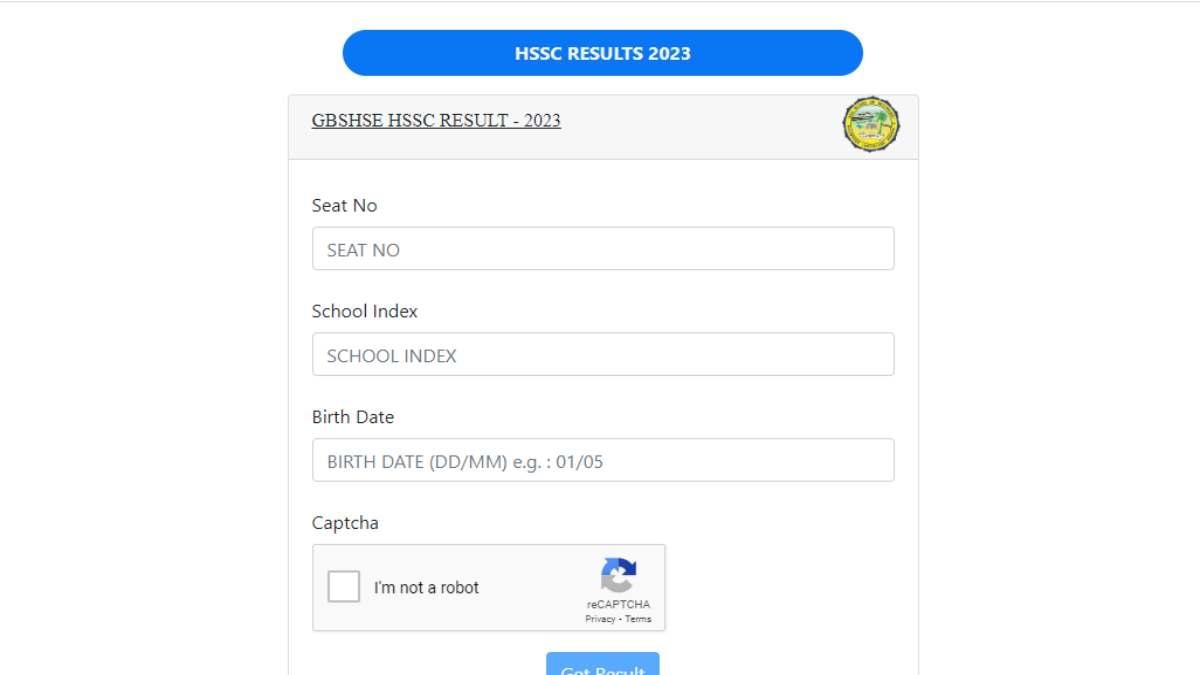The image size is (1200, 675).
Task: Click the HSSC RESULTS 2023 banner button
Action: [602, 53]
